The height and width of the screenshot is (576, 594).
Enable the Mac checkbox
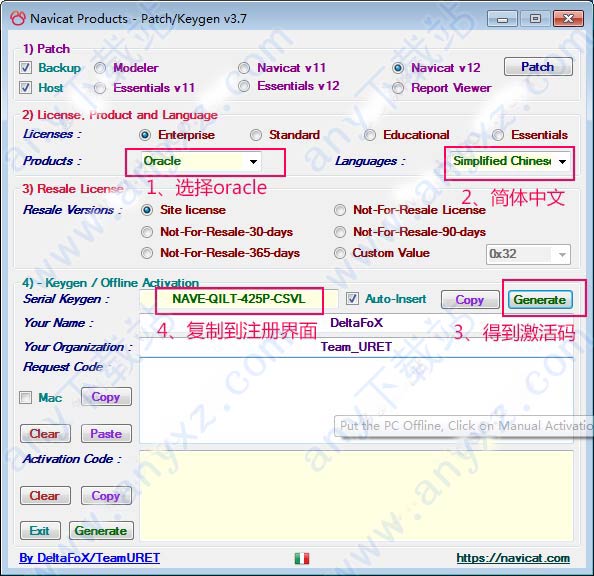25,398
